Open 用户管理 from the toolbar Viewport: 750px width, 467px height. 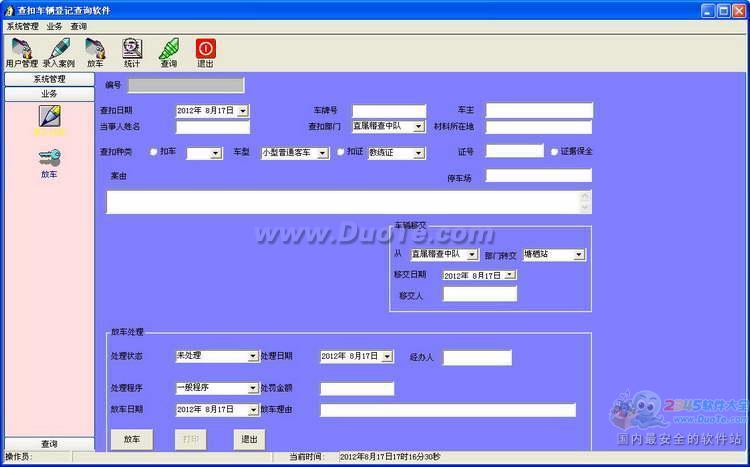point(20,52)
